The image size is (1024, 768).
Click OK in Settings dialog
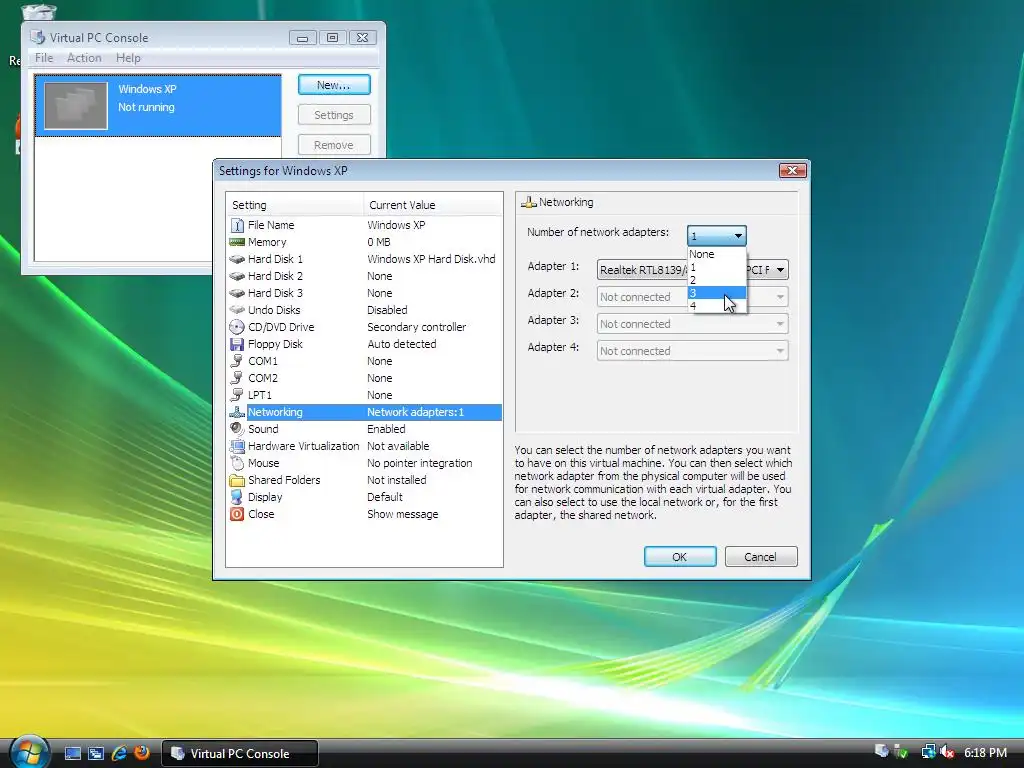tap(680, 556)
